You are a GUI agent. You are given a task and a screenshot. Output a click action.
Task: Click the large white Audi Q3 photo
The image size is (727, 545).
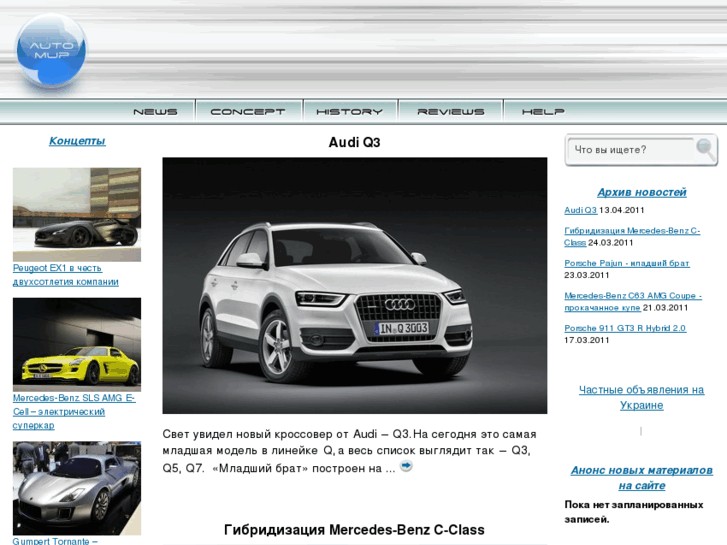coord(355,285)
